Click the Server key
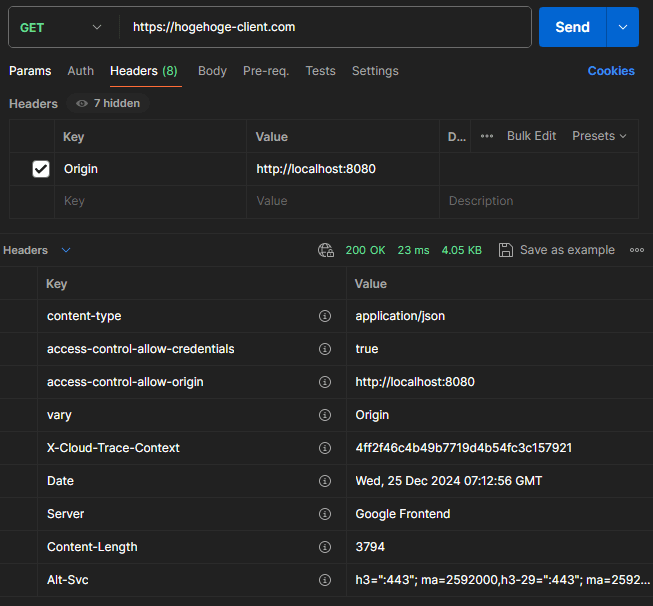Image resolution: width=653 pixels, height=606 pixels. pos(65,514)
